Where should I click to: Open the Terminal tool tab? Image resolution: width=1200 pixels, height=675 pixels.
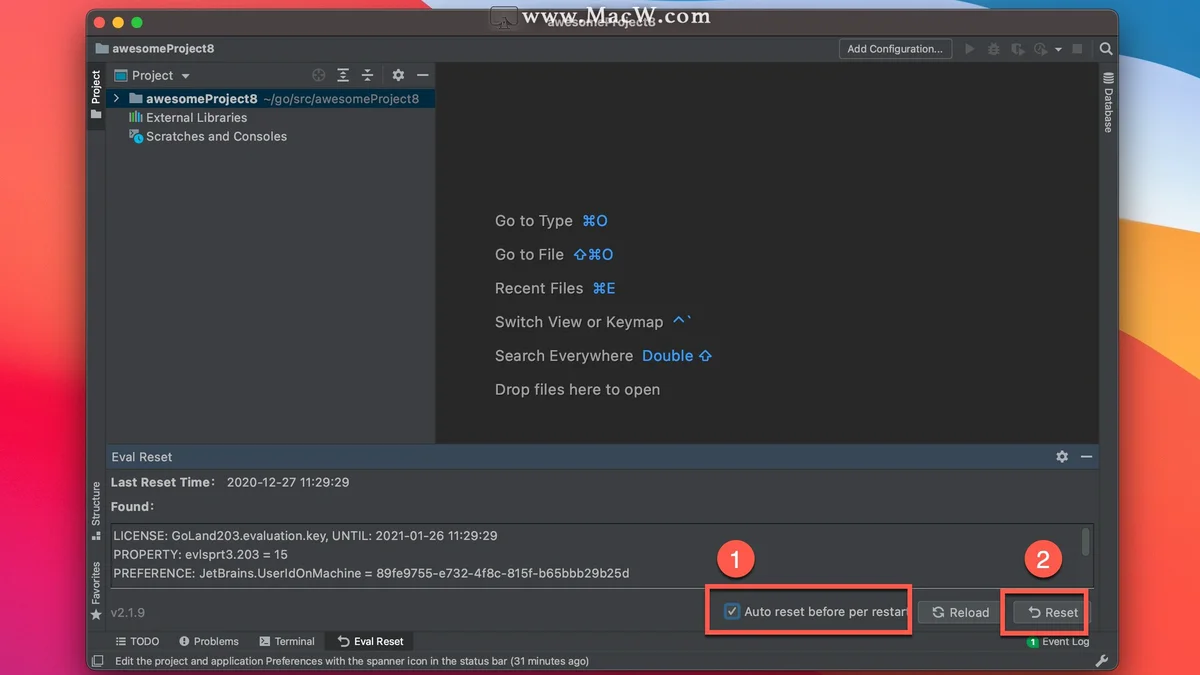pyautogui.click(x=287, y=641)
